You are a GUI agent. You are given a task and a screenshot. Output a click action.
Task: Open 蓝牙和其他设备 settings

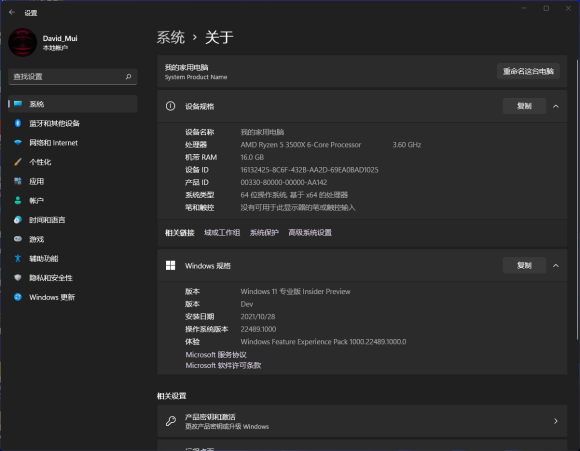coord(73,123)
